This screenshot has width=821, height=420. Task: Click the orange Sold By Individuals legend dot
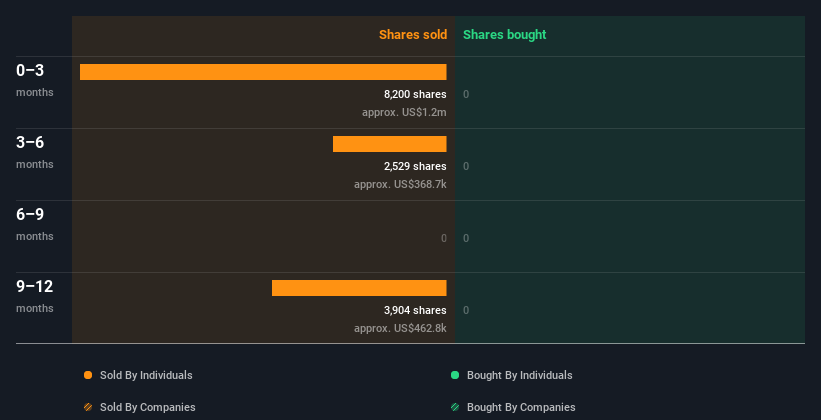coord(88,375)
